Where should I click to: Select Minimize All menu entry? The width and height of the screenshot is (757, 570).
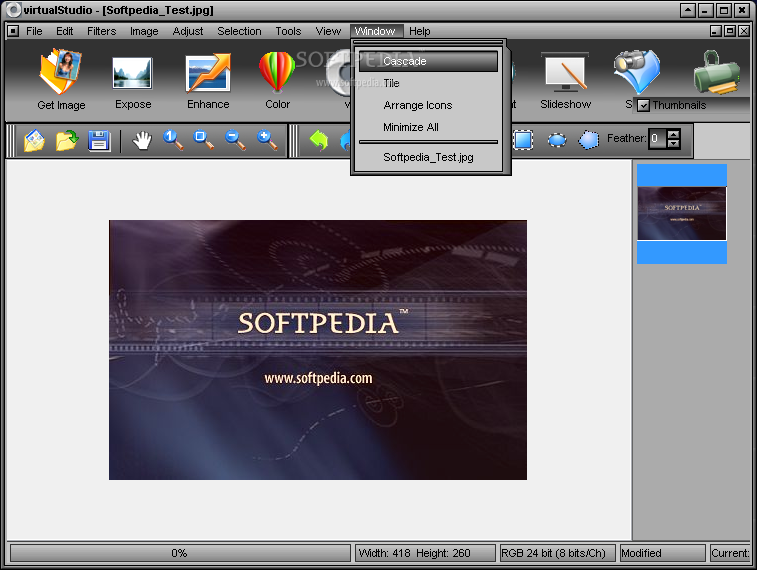428,127
